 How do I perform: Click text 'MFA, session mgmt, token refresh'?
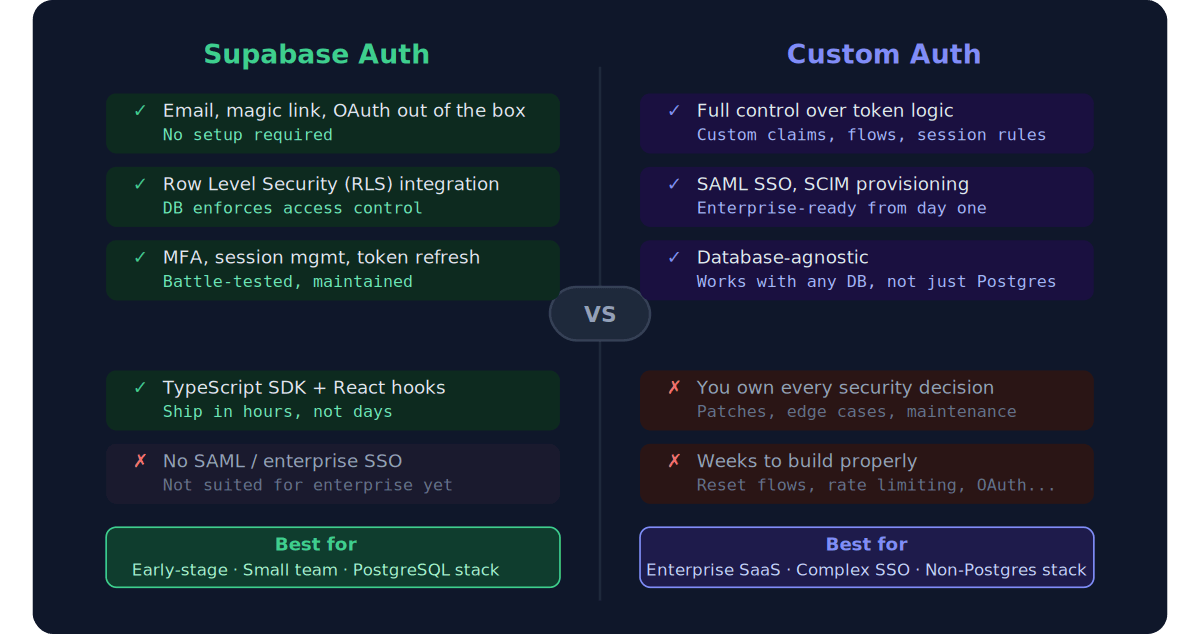click(321, 258)
